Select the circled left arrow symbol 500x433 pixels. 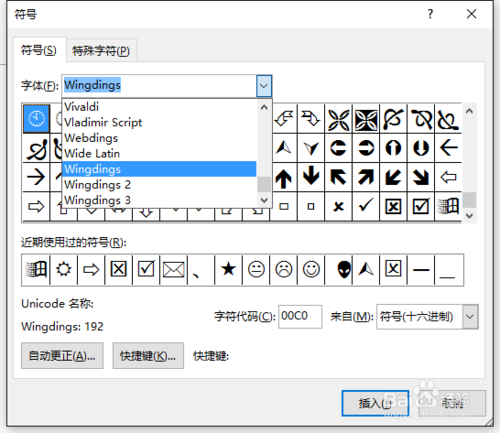338,148
